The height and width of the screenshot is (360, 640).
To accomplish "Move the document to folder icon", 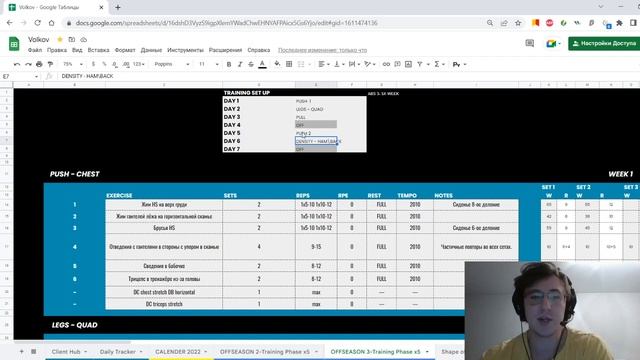I will (x=72, y=40).
